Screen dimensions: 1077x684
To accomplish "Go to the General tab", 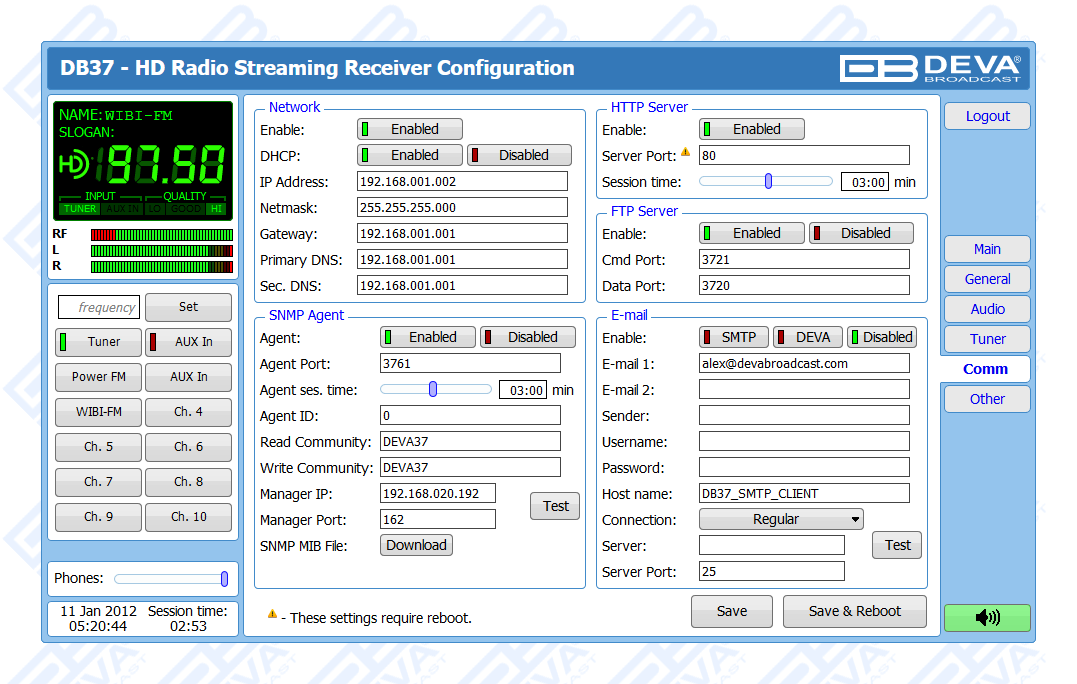I will pyautogui.click(x=987, y=279).
